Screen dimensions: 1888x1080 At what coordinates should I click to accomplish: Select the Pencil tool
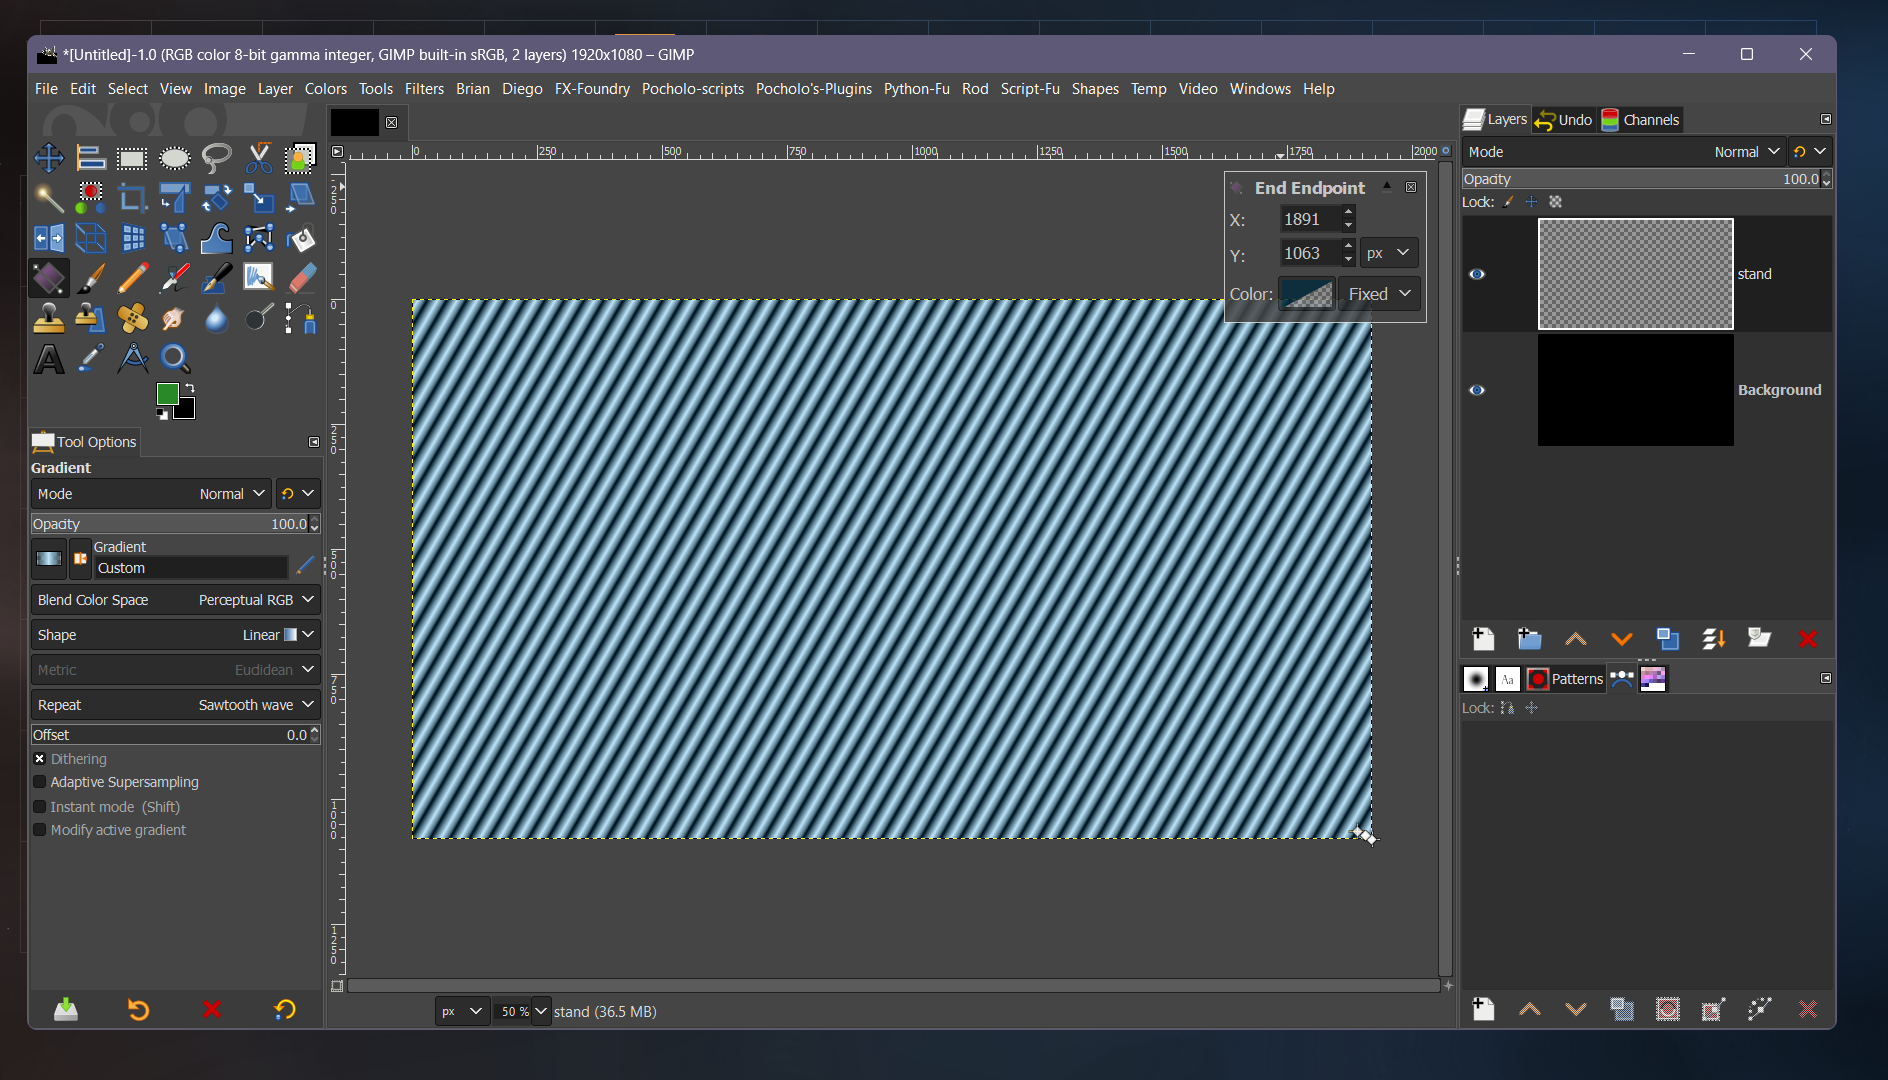point(132,278)
